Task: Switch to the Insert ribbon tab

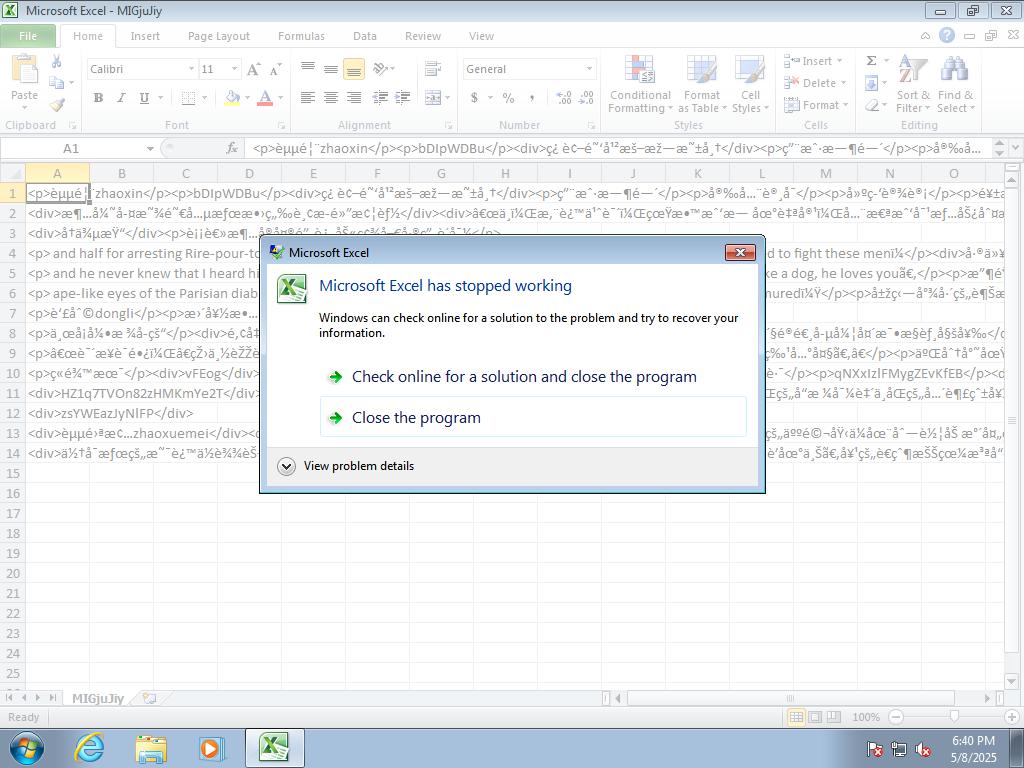Action: click(x=145, y=36)
